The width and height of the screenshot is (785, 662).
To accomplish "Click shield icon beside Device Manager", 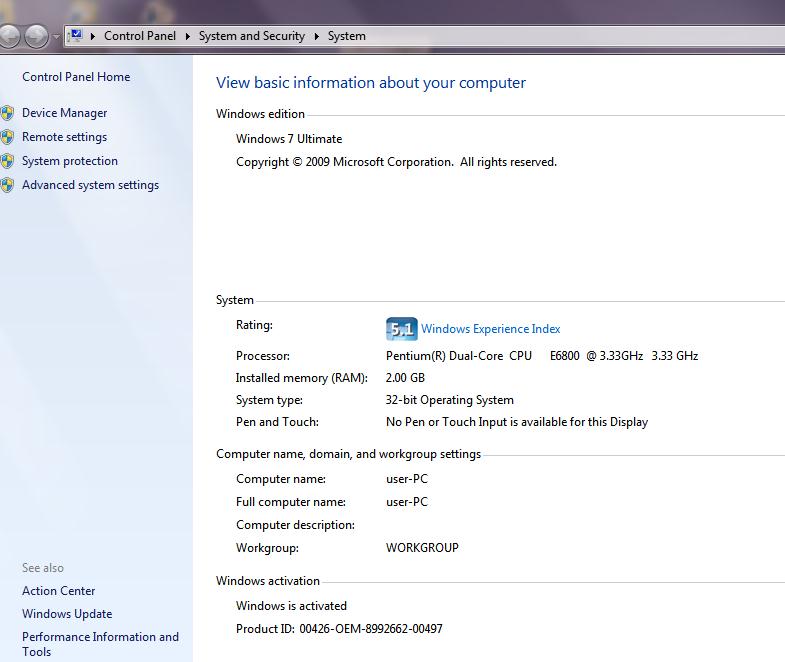I will (7, 113).
